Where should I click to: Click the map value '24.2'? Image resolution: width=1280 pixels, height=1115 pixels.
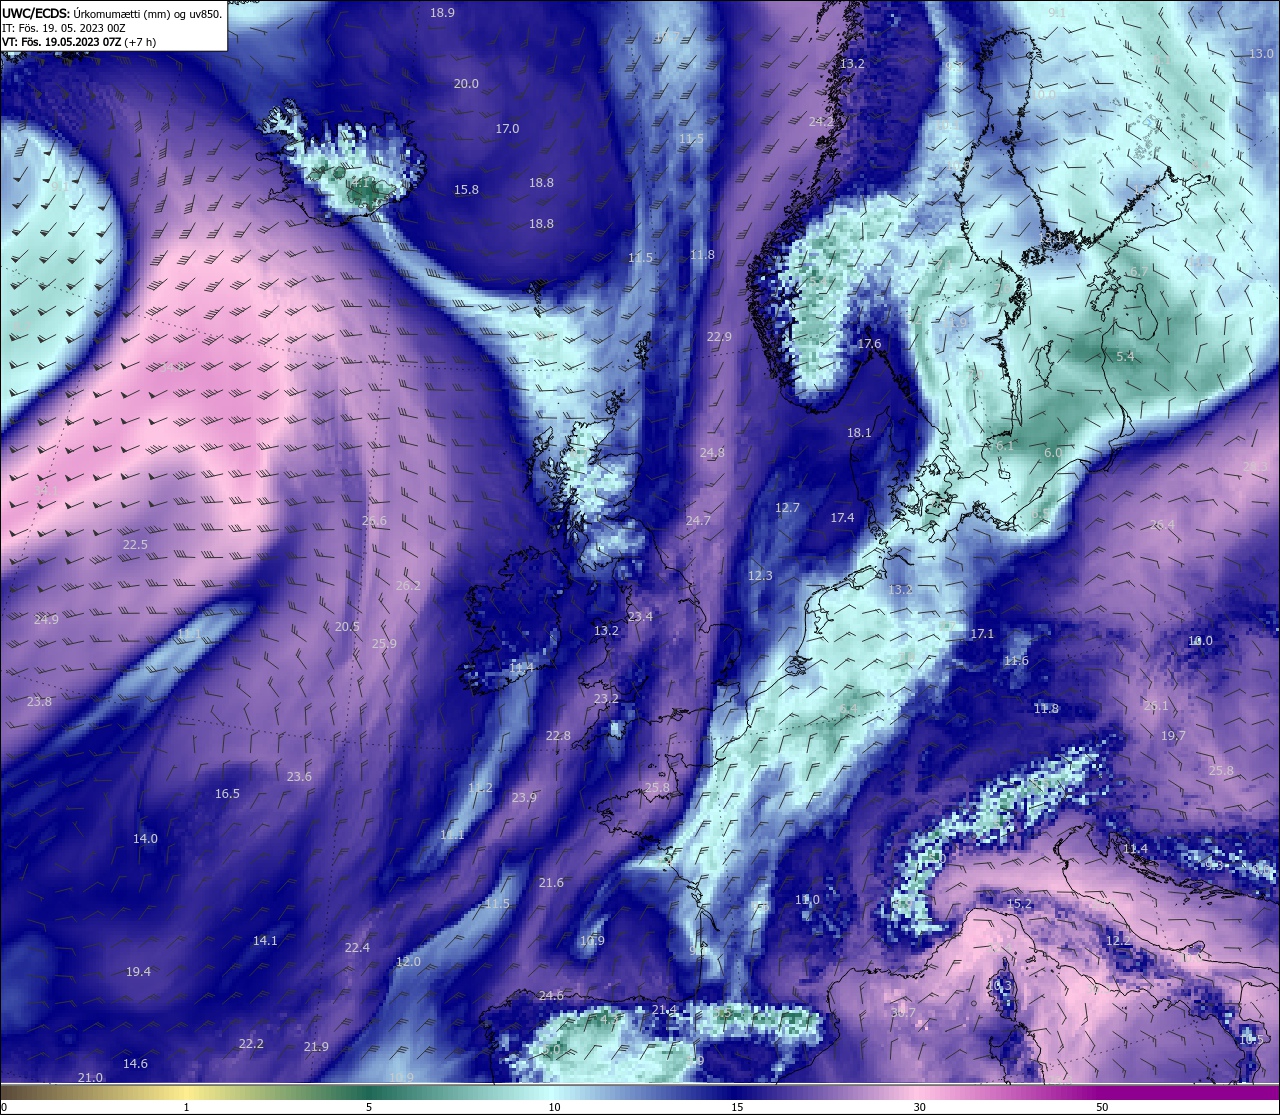pyautogui.click(x=821, y=122)
